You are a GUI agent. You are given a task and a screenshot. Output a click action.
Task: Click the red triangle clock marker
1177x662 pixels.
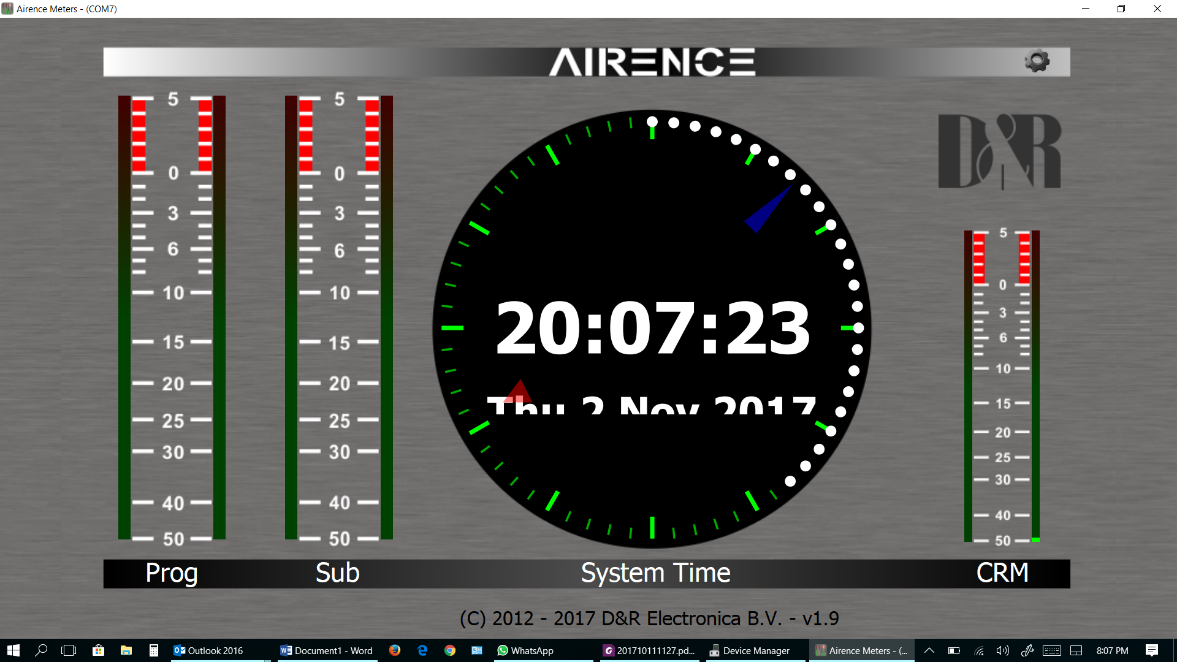518,389
